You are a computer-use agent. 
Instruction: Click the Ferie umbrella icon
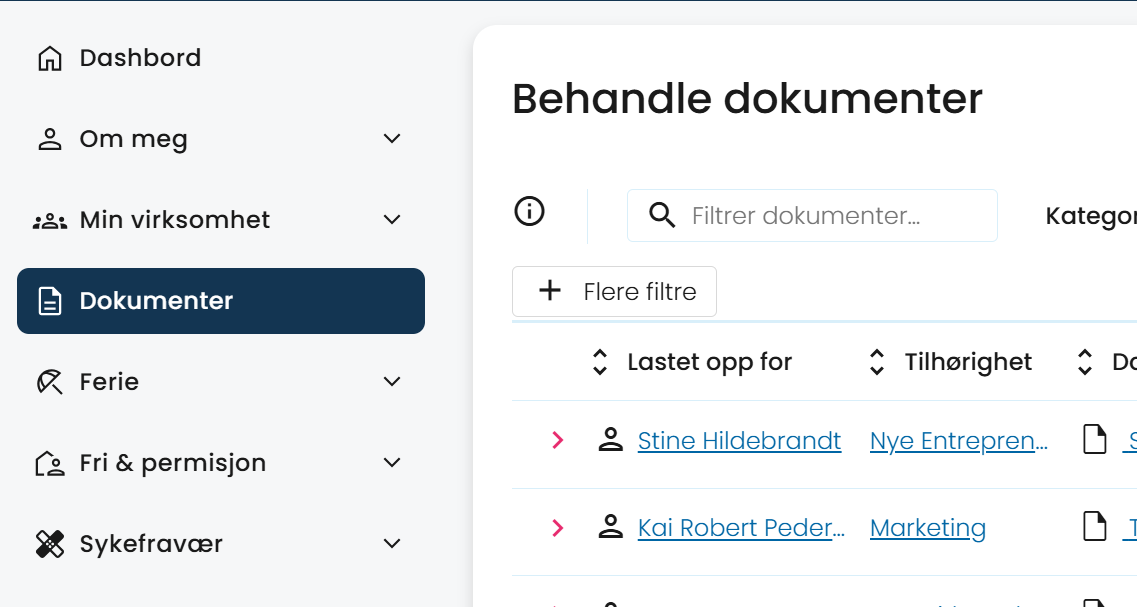coord(49,381)
